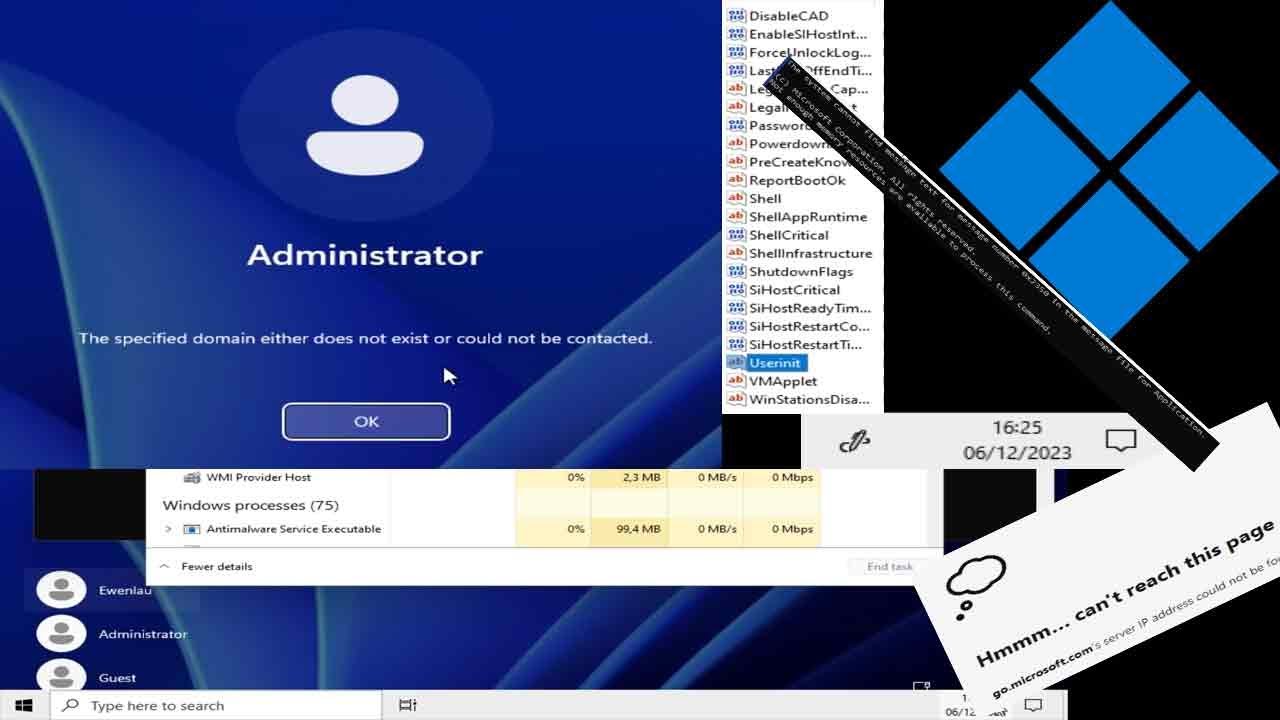Open the notification center on the taskbar
Image resolution: width=1280 pixels, height=720 pixels.
[x=1034, y=705]
